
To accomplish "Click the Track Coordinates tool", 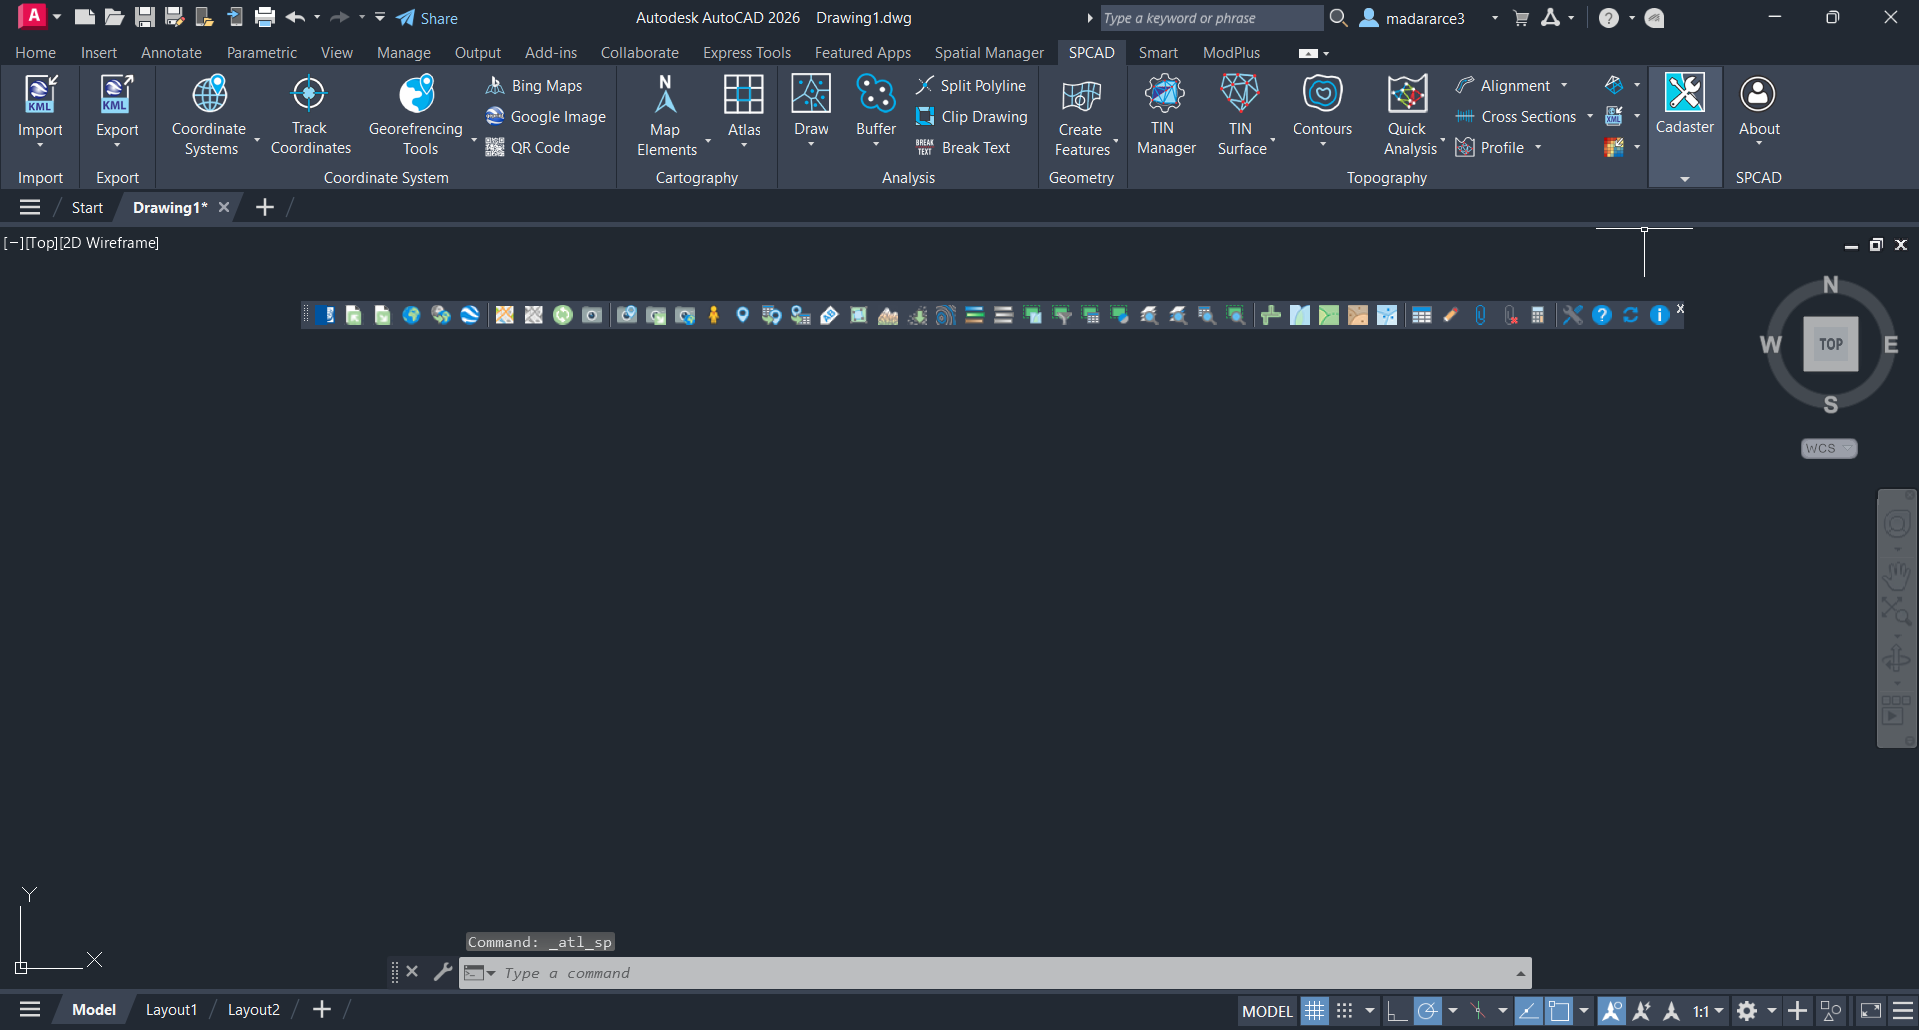I will pyautogui.click(x=310, y=115).
